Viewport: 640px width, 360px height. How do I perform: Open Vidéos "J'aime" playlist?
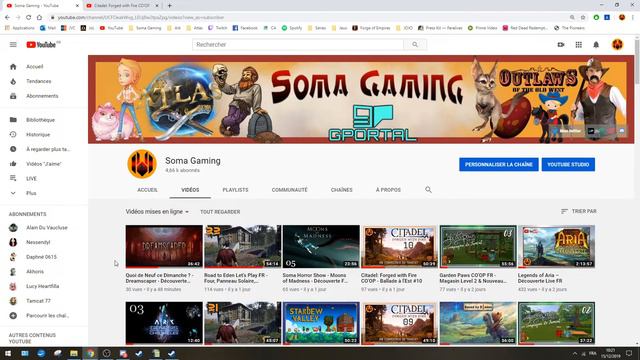tap(44, 164)
